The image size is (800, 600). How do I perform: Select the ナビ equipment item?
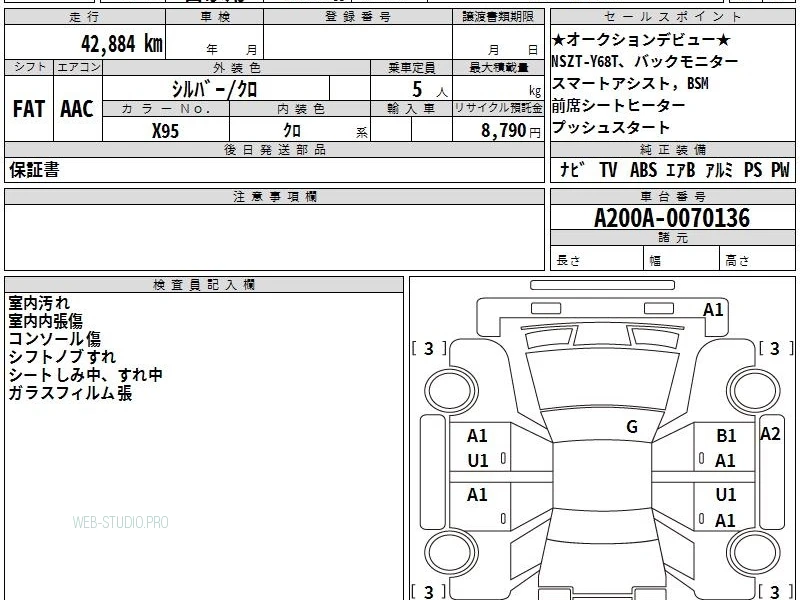pos(572,169)
